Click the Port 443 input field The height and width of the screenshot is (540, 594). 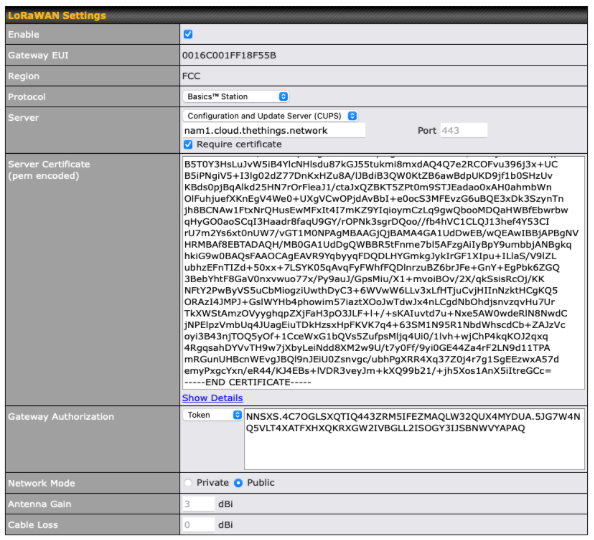(x=464, y=130)
